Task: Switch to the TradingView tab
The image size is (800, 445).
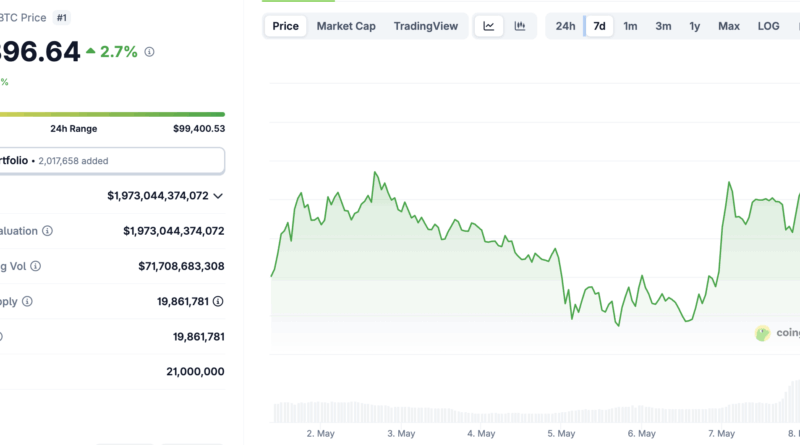Action: (426, 26)
